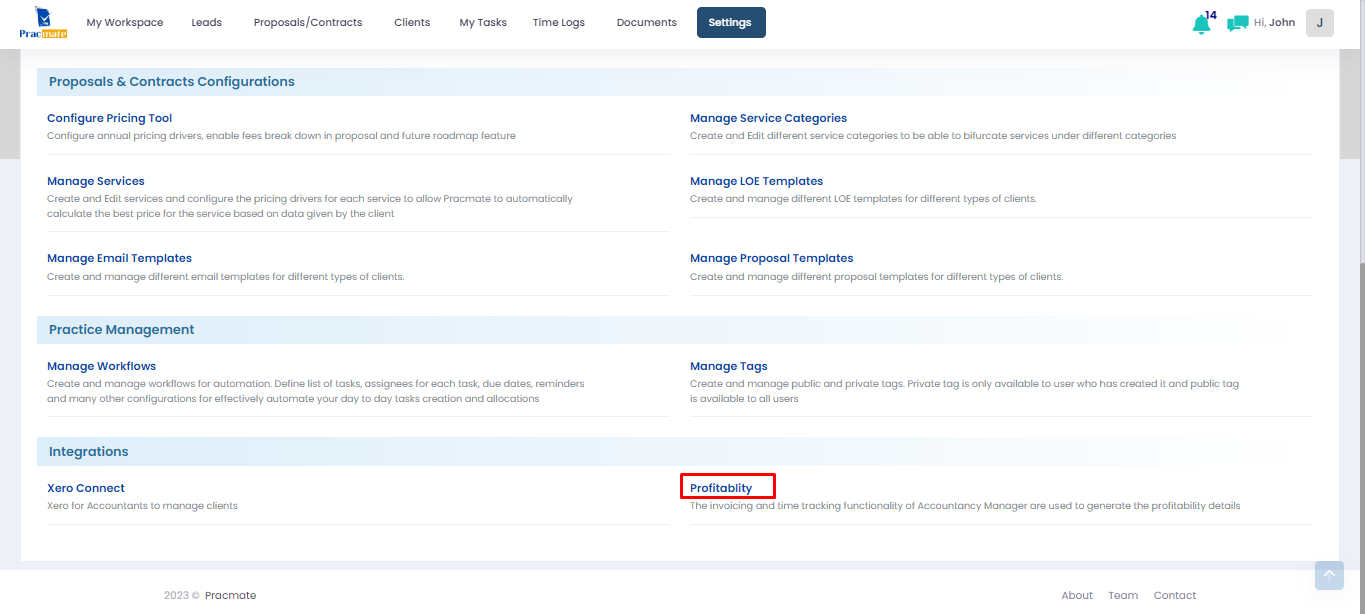Click the Proposals & Contracts Configurations header
1365x614 pixels.
coord(172,82)
